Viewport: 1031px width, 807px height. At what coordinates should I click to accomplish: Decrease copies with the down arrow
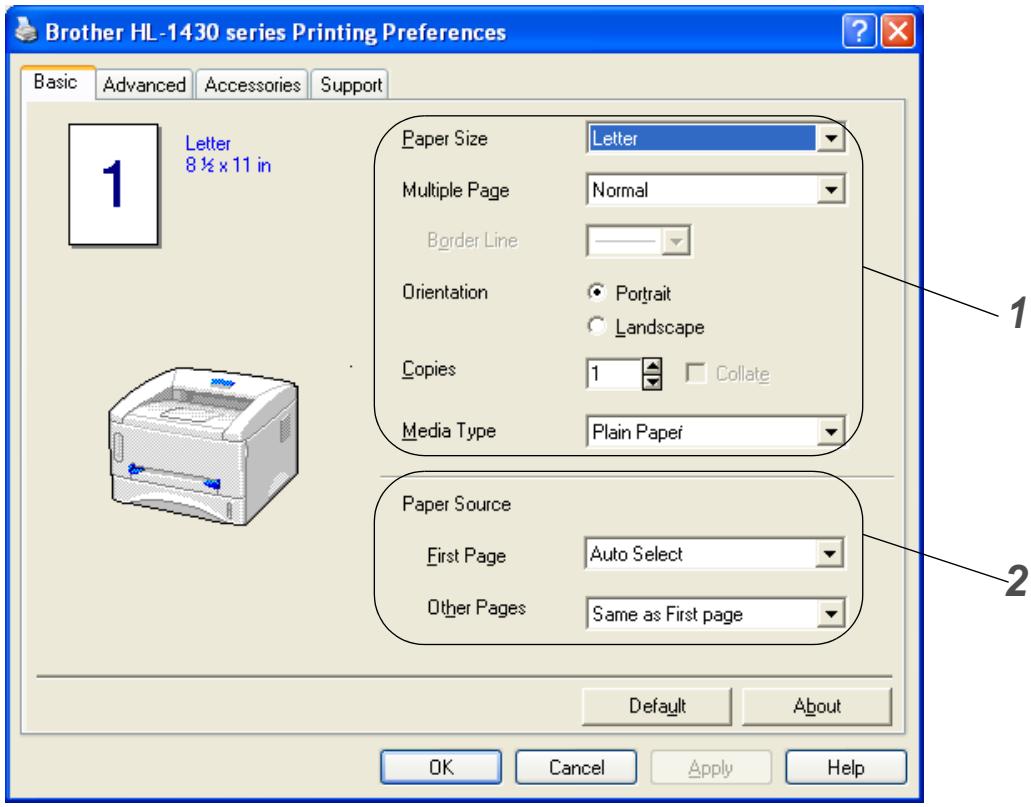[x=652, y=382]
